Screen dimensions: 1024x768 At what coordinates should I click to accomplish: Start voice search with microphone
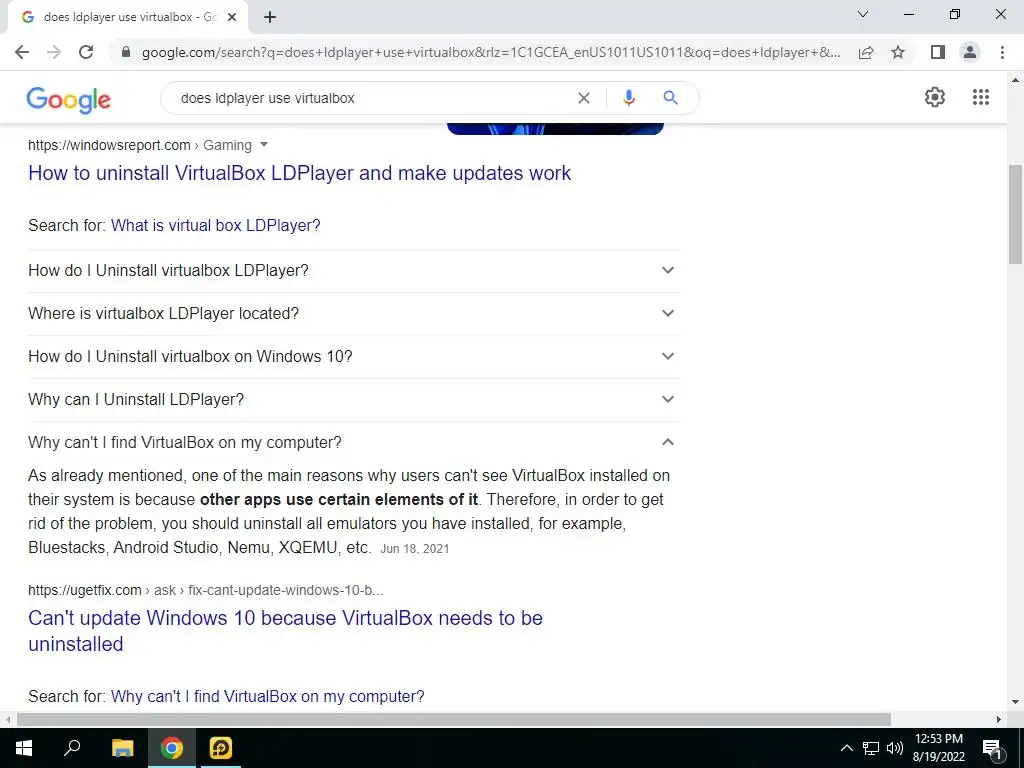[x=628, y=98]
